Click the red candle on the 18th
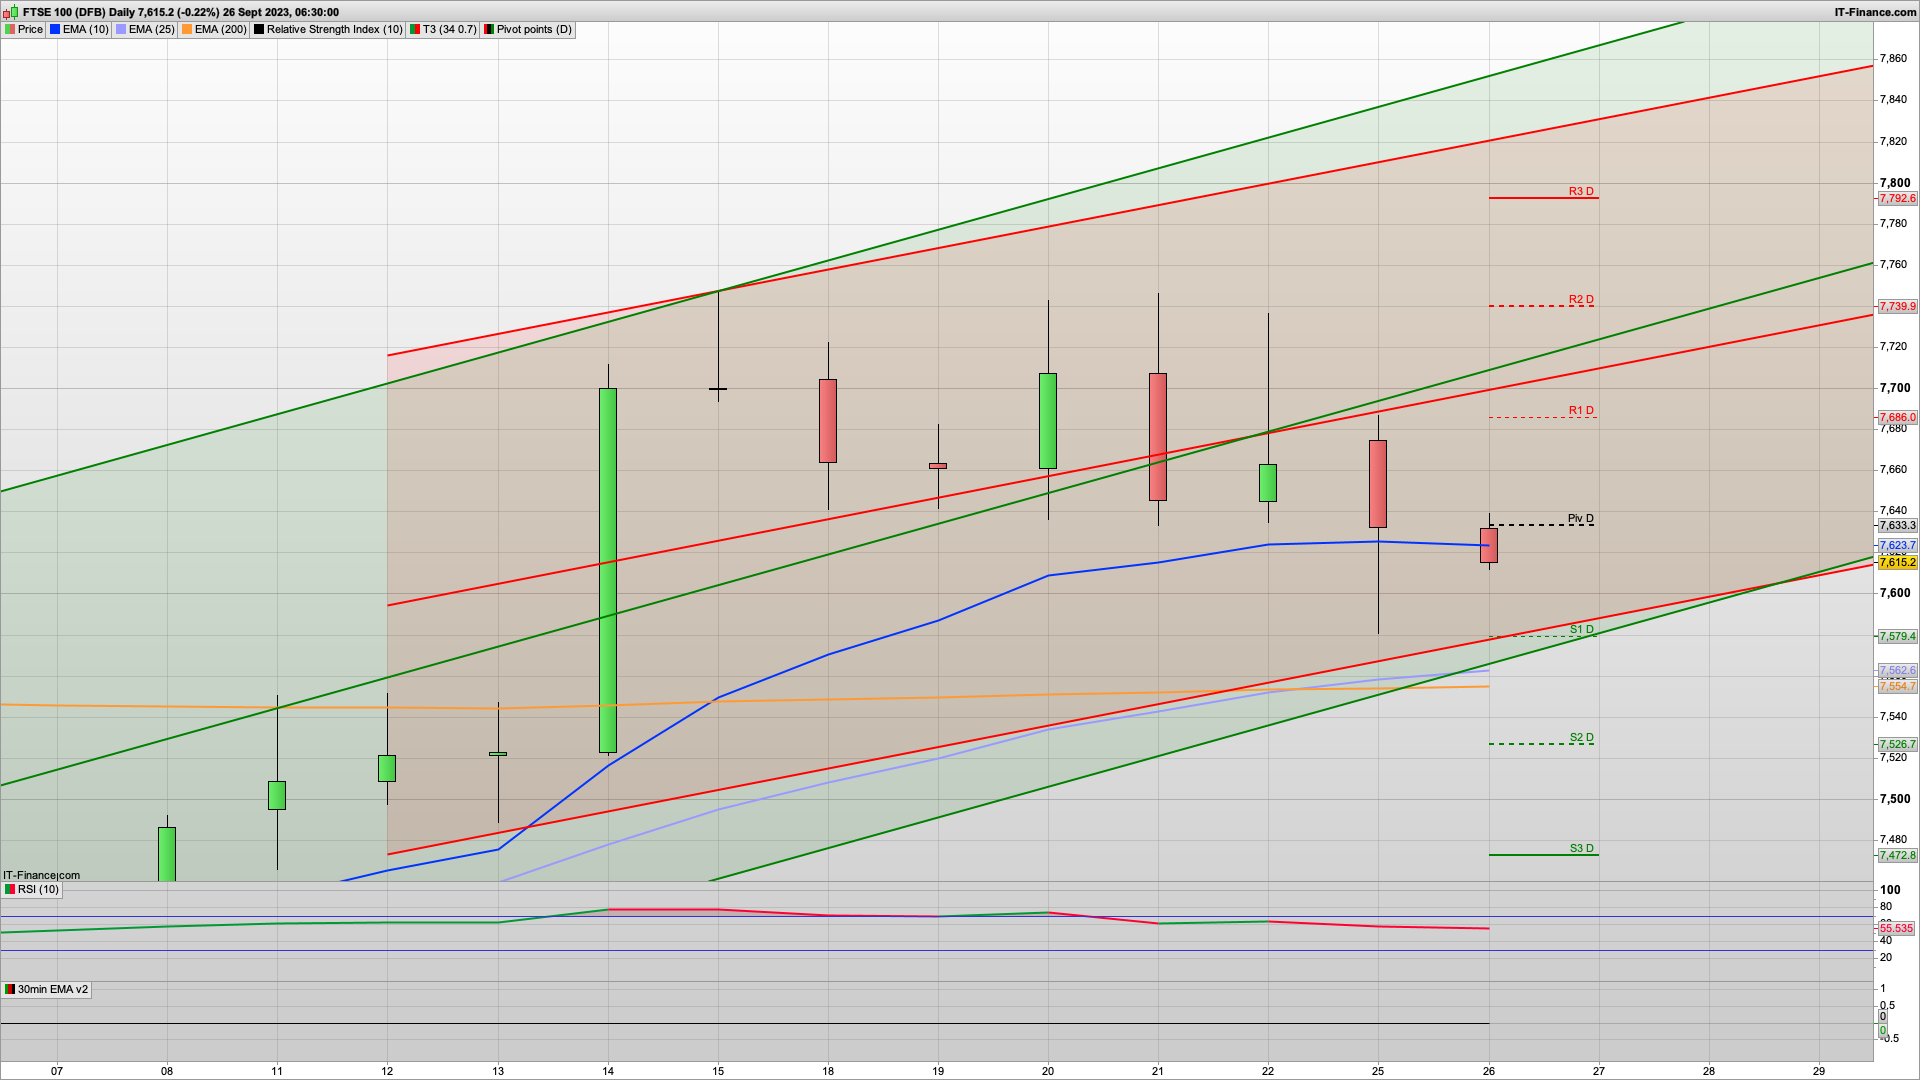The width and height of the screenshot is (1920, 1080). 828,420
